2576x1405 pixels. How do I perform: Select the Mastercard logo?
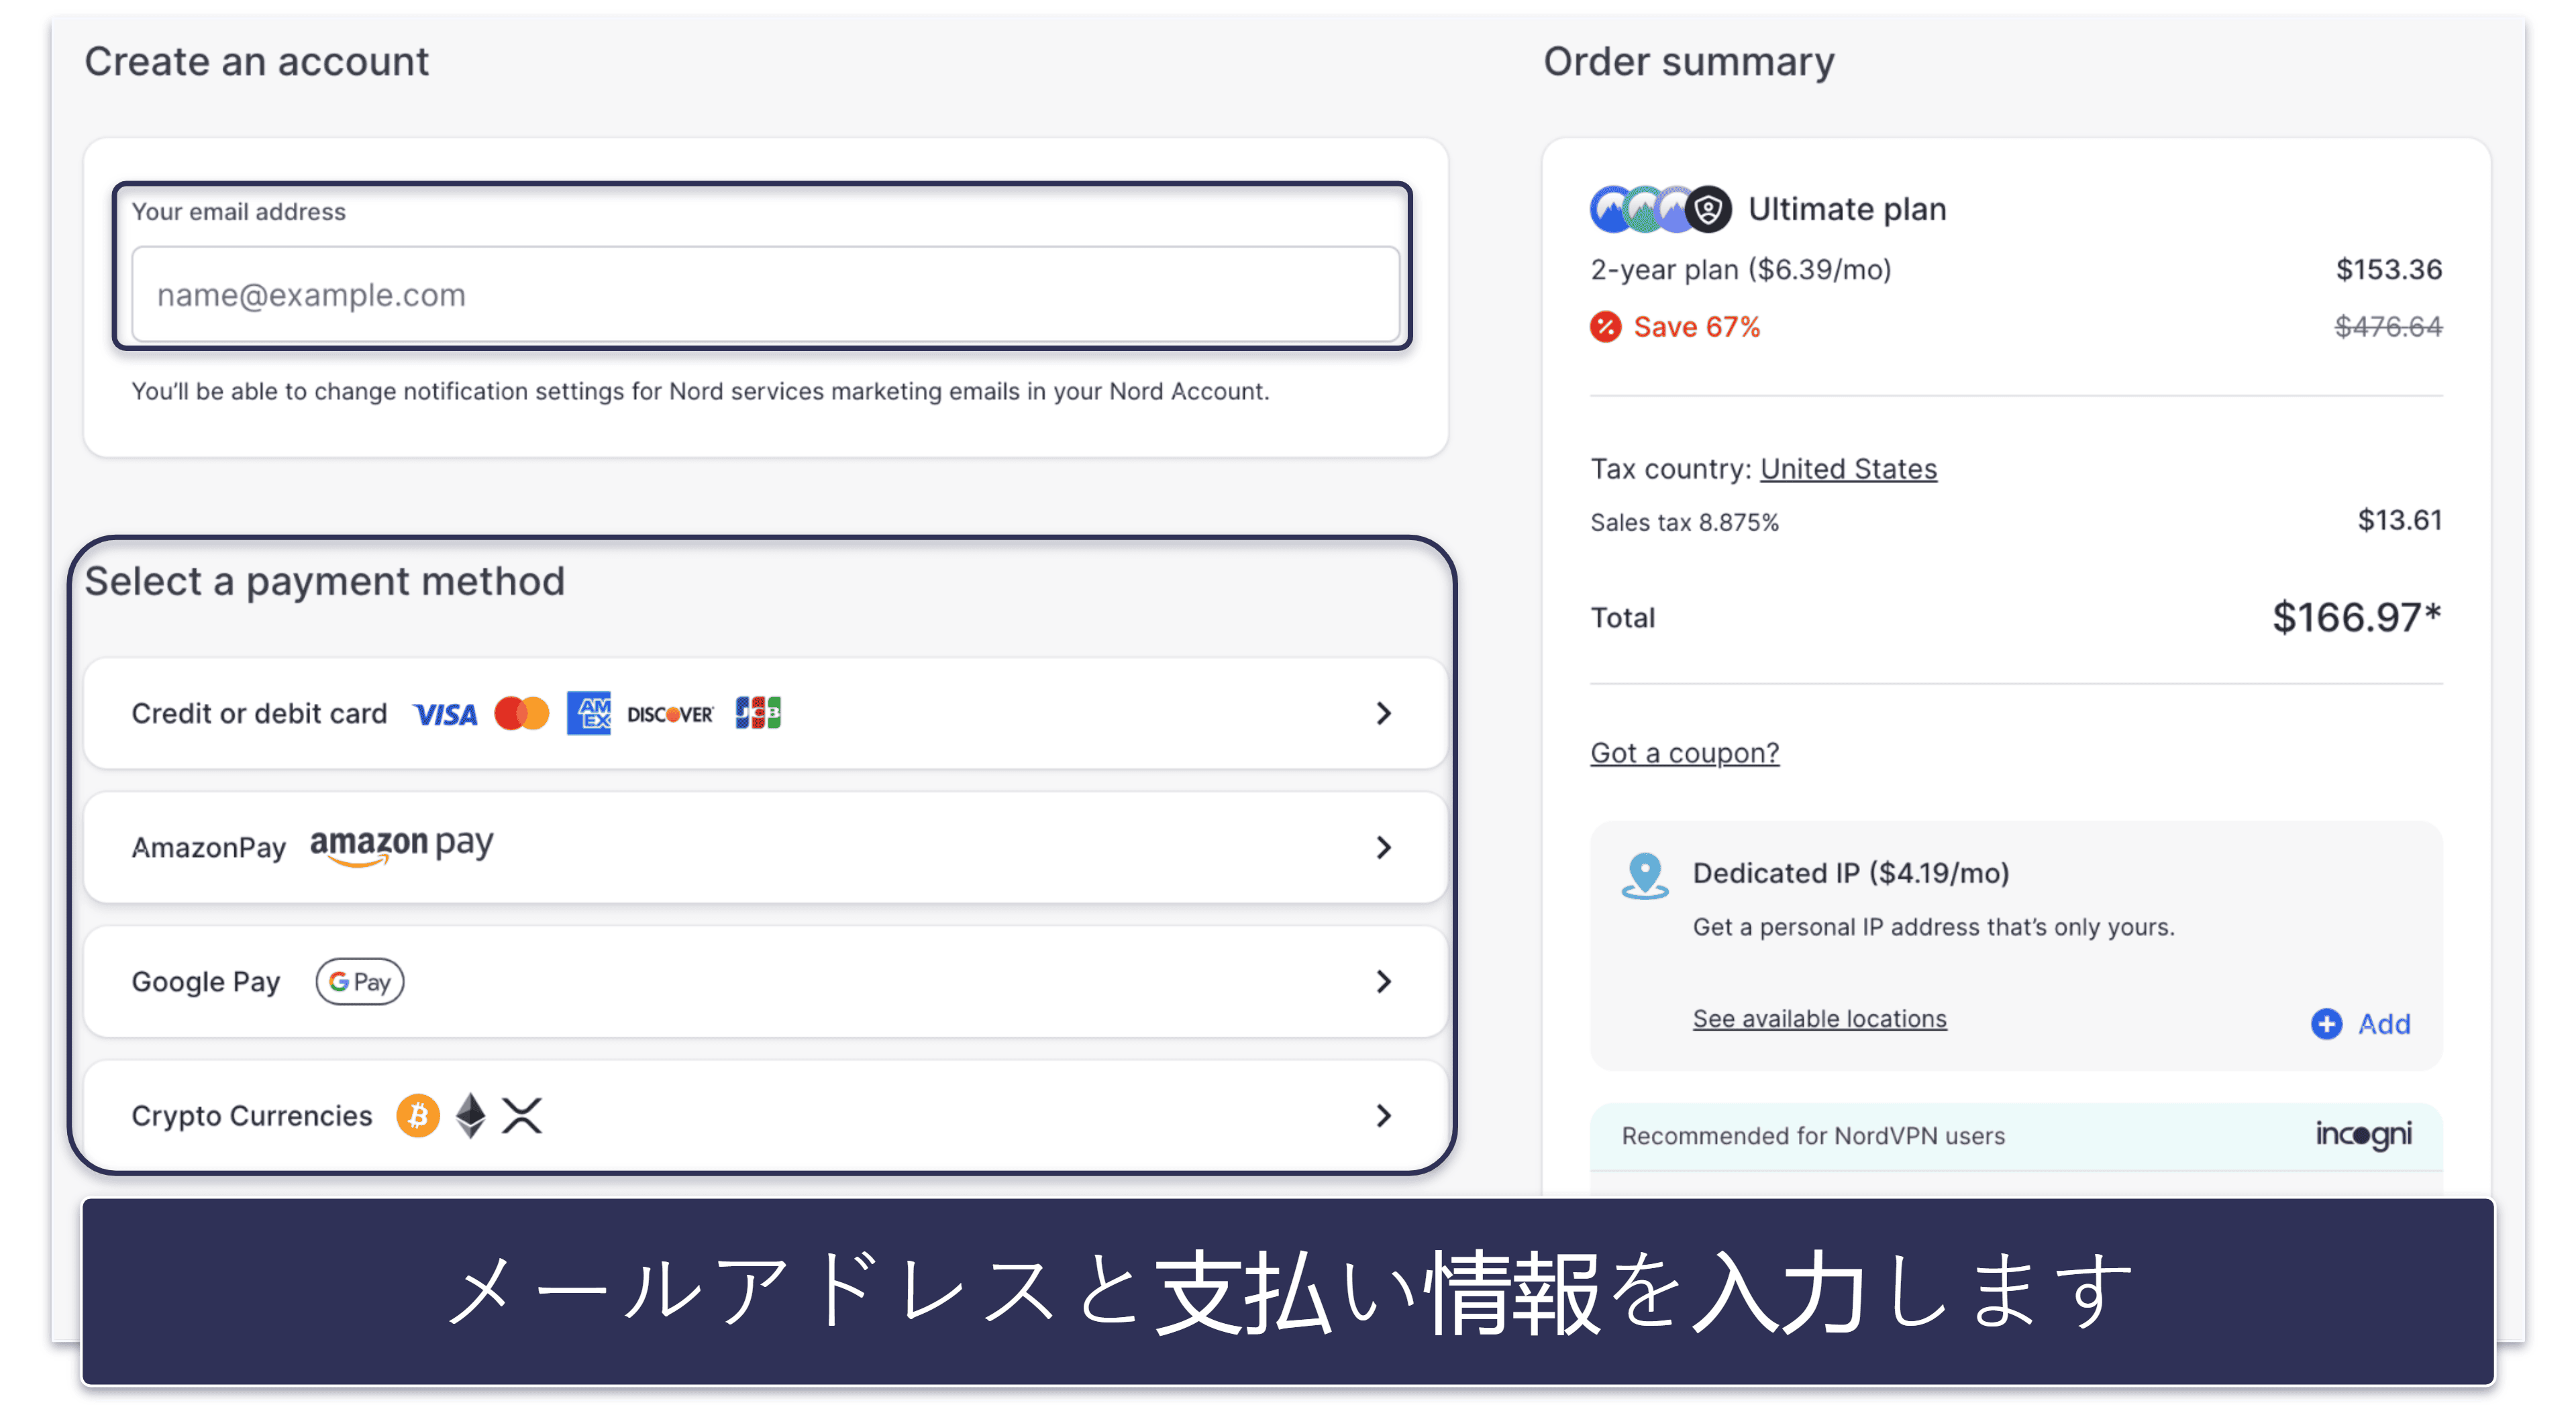(x=521, y=714)
